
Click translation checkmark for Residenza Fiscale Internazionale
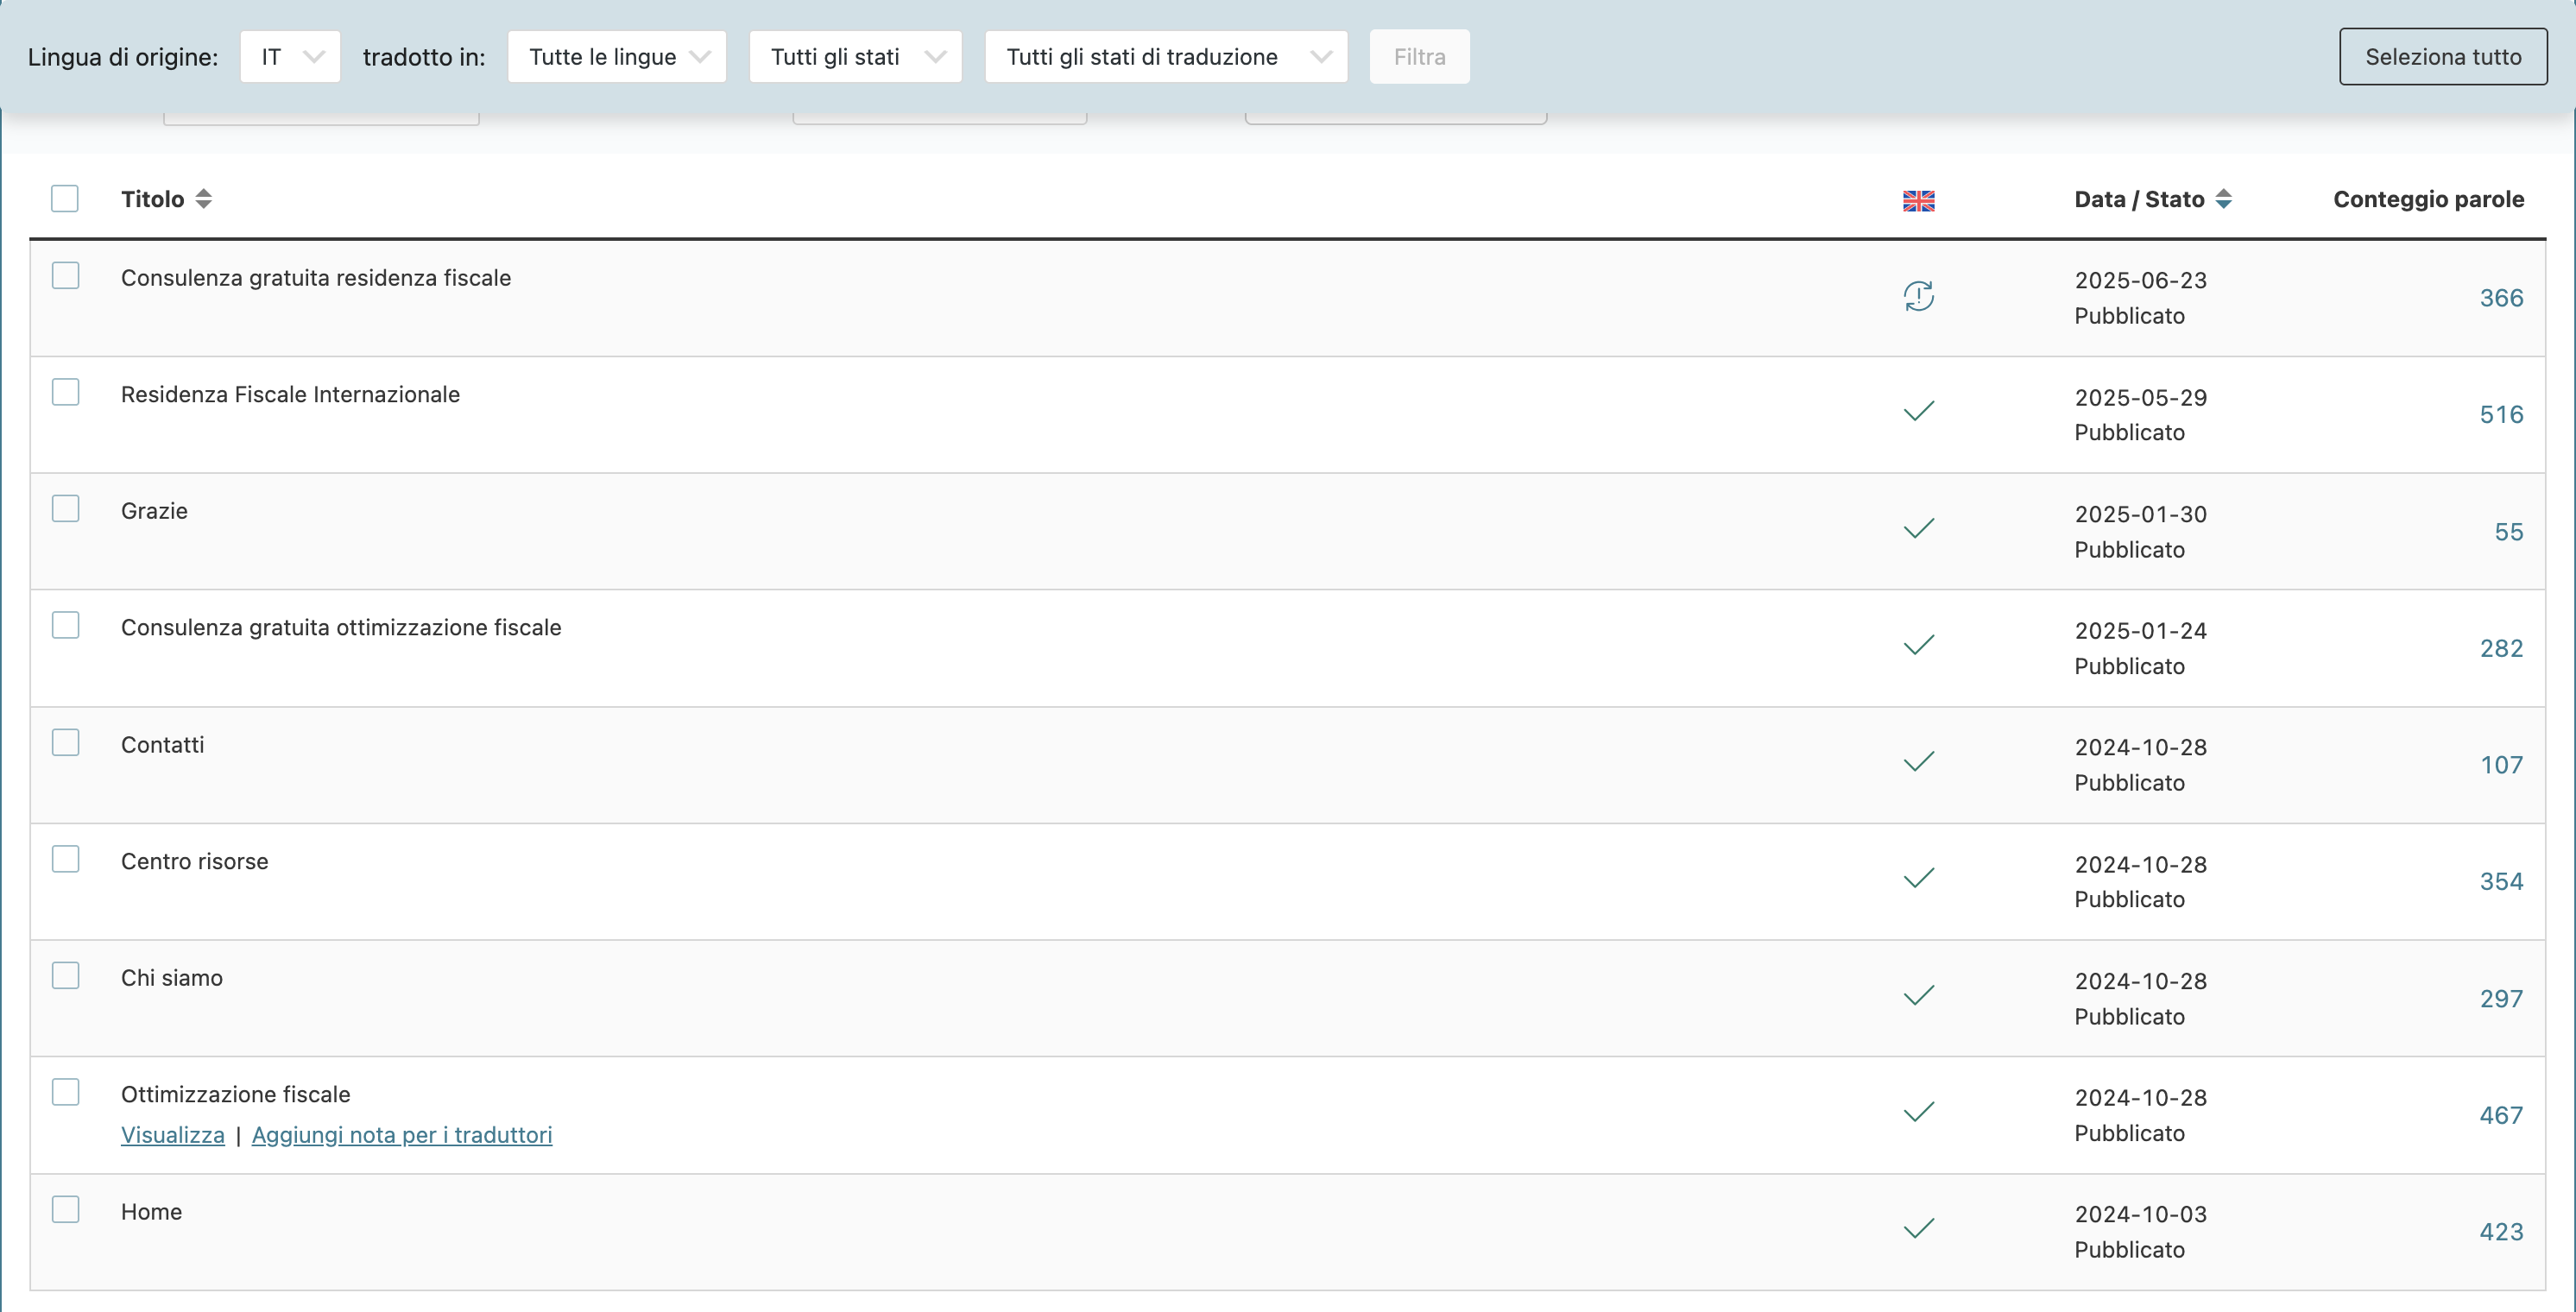coord(1918,411)
